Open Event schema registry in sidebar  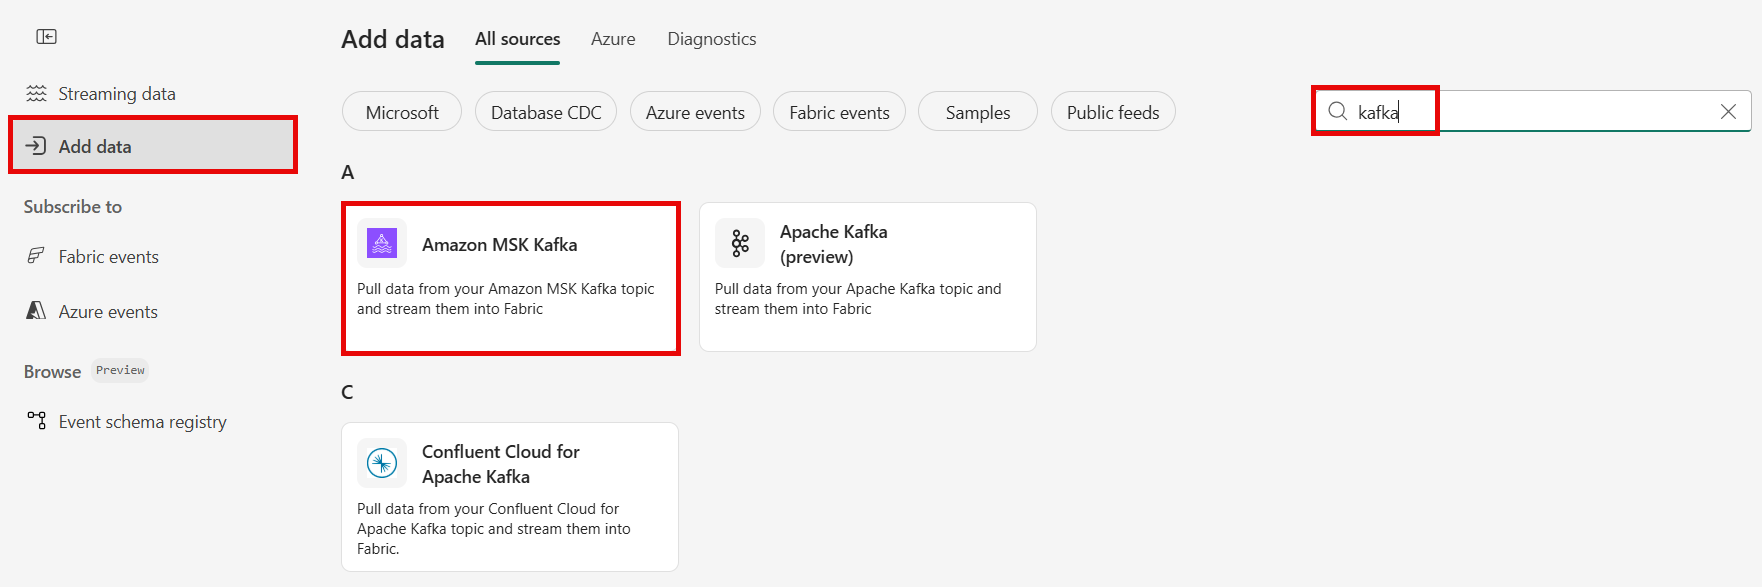click(x=142, y=422)
